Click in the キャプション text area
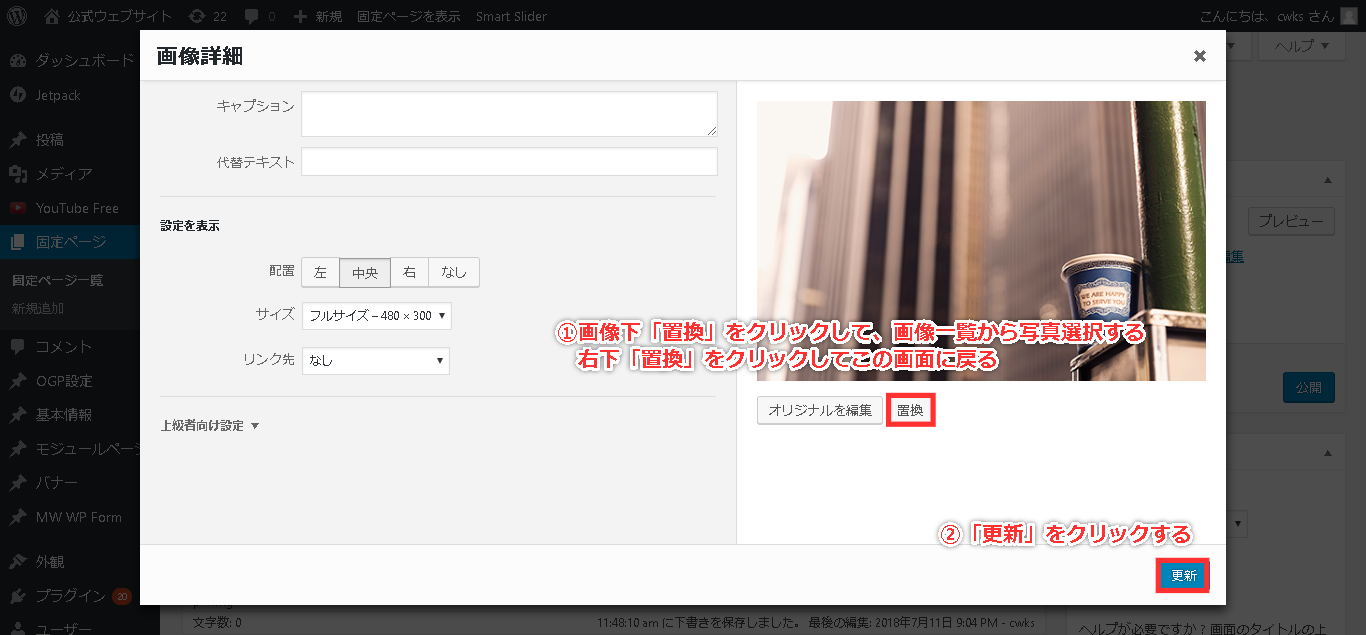Image resolution: width=1366 pixels, height=635 pixels. coord(509,114)
